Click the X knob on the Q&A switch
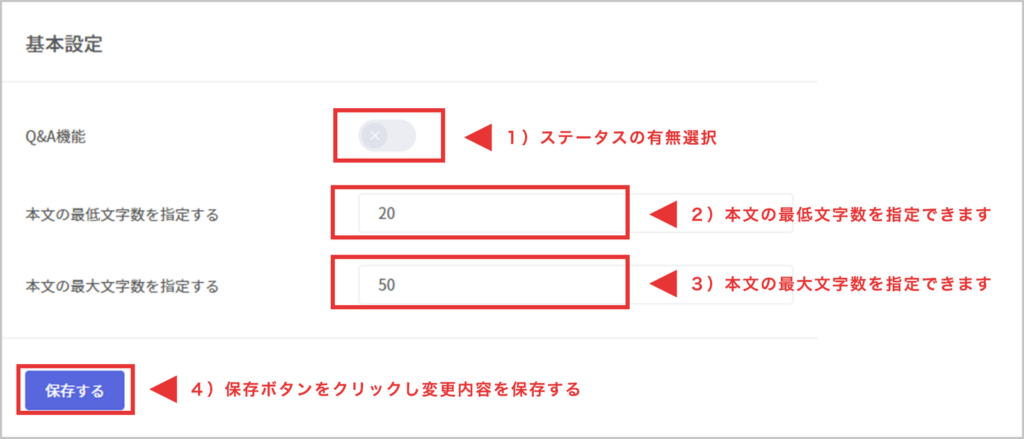Viewport: 1024px width, 439px height. (x=375, y=135)
